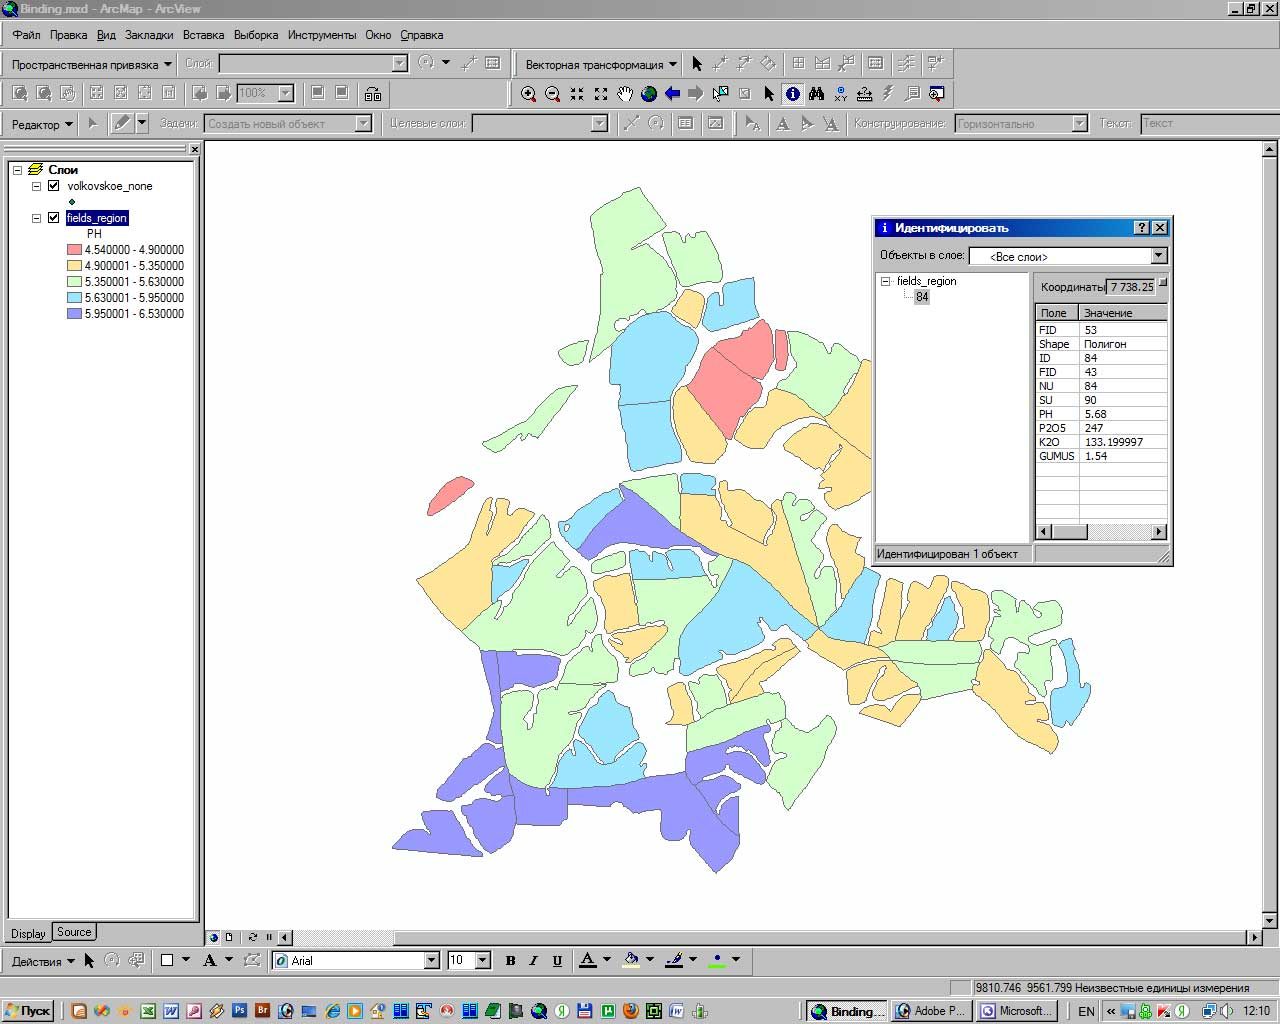The width and height of the screenshot is (1280, 1024).
Task: Click the purple 5.950001 - 6.530000 legend swatch
Action: [x=74, y=314]
